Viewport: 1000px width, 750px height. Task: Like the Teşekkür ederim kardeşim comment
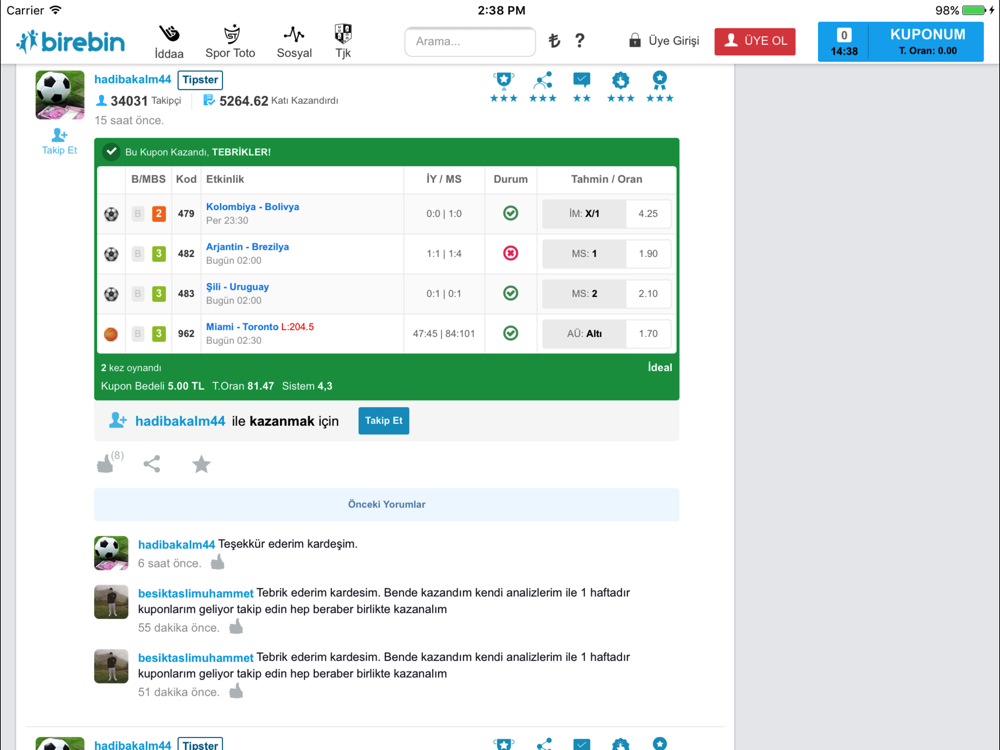click(x=217, y=562)
